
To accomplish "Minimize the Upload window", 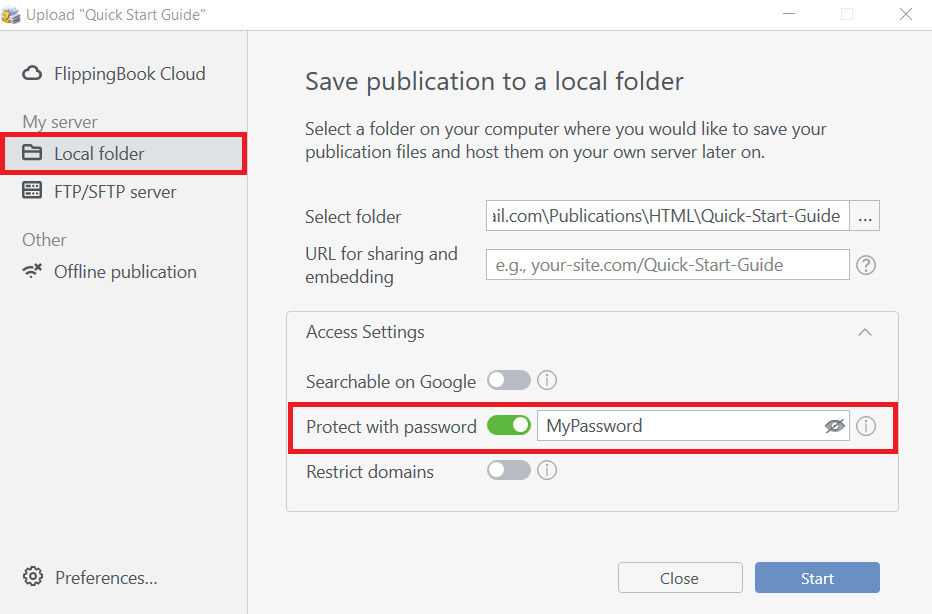I will point(789,14).
